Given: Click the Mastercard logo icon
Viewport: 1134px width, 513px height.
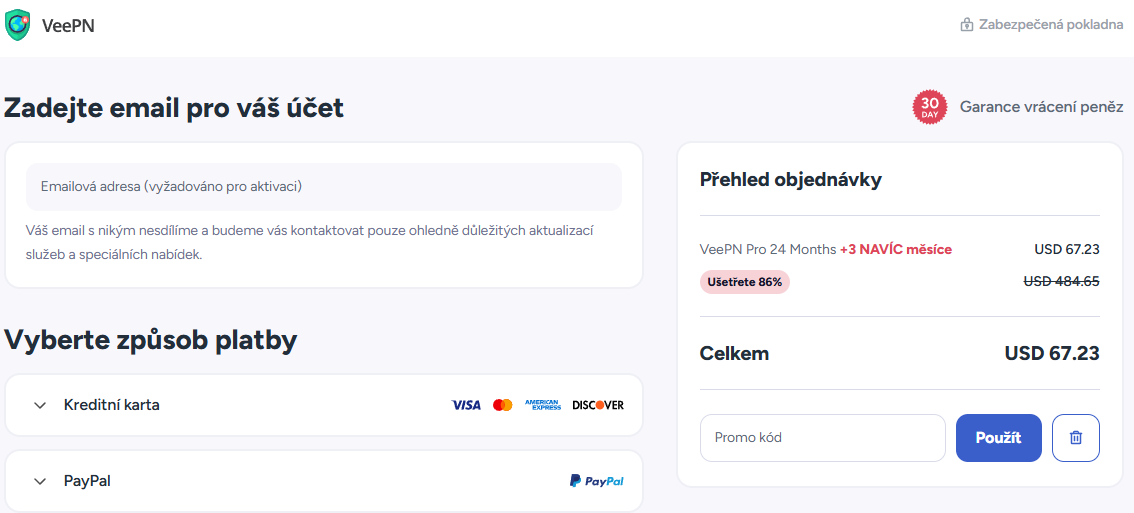Looking at the screenshot, I should (503, 405).
